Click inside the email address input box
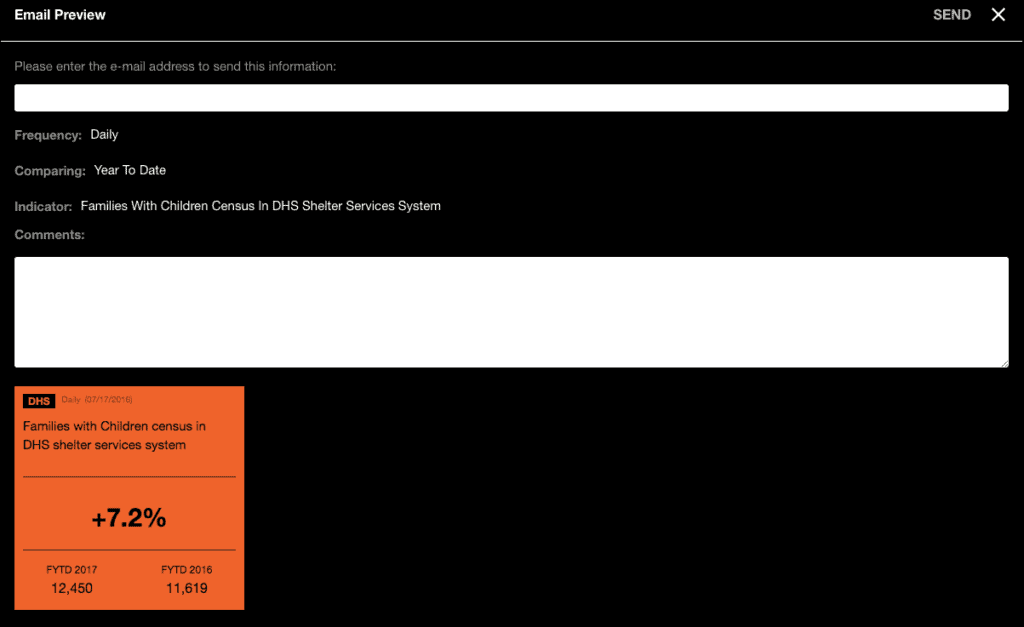This screenshot has width=1024, height=627. click(x=511, y=97)
